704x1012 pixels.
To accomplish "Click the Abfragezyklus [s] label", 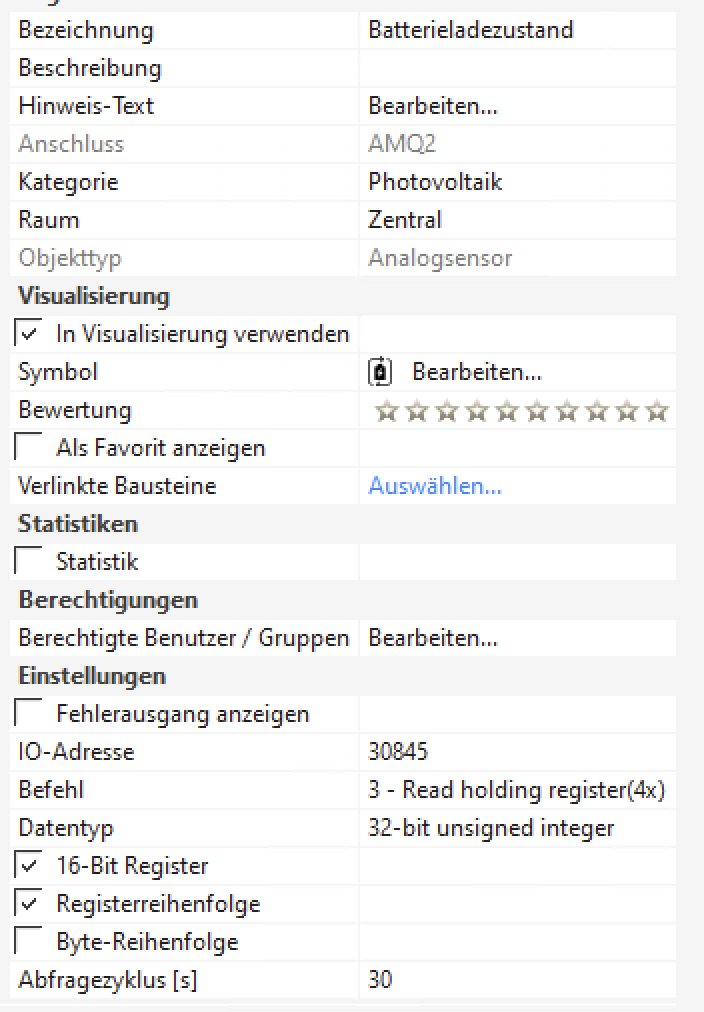I will click(x=108, y=980).
